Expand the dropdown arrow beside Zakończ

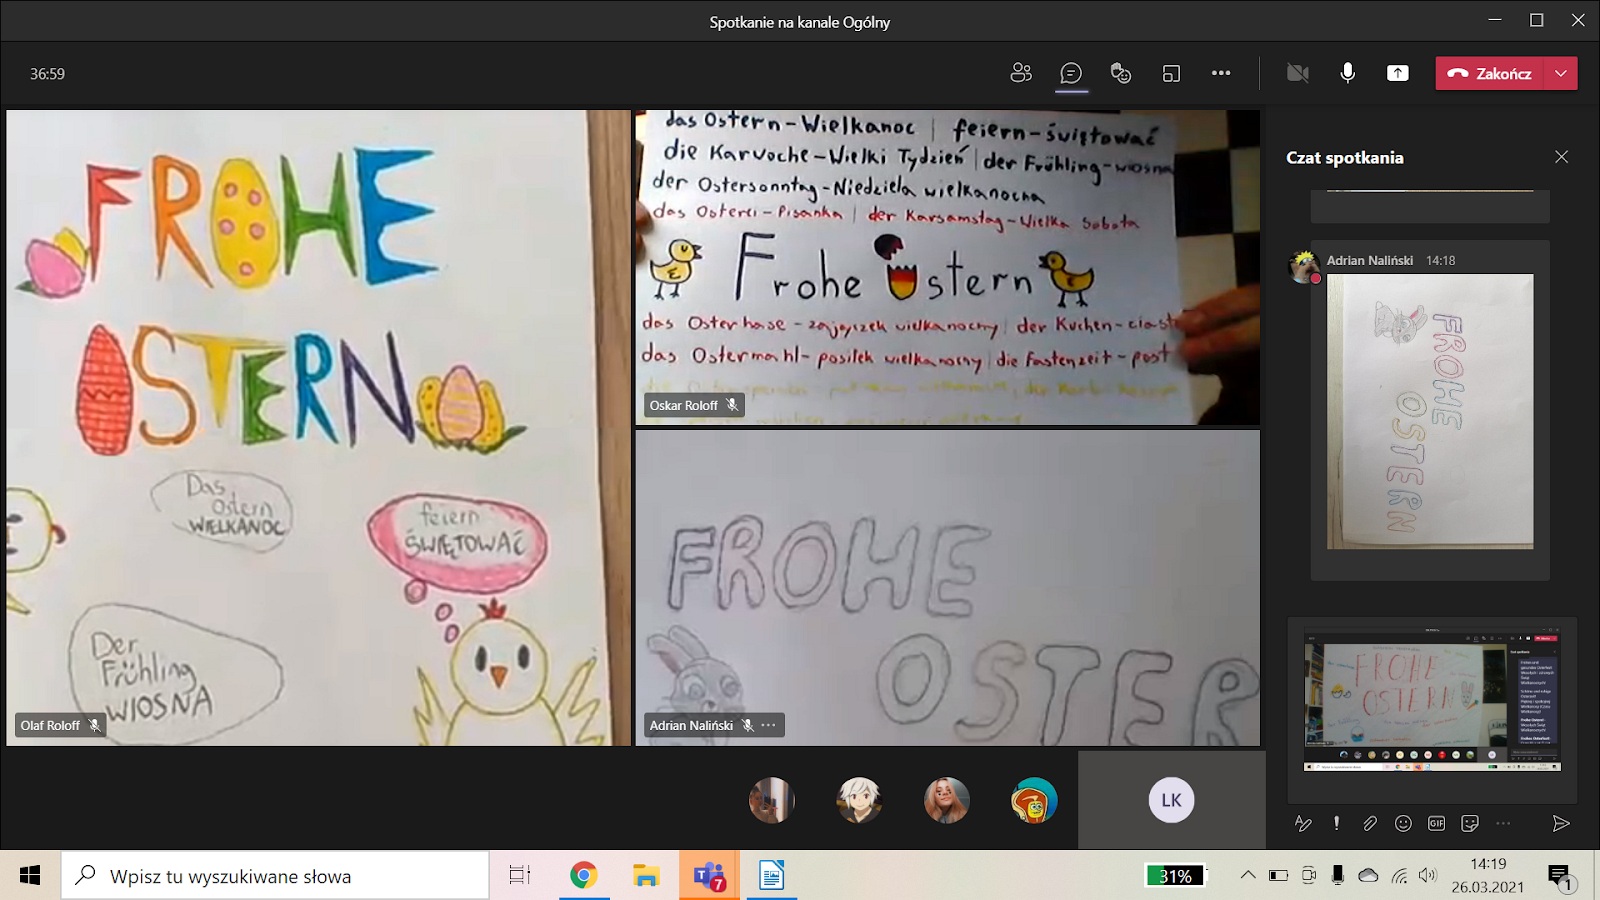tap(1561, 73)
